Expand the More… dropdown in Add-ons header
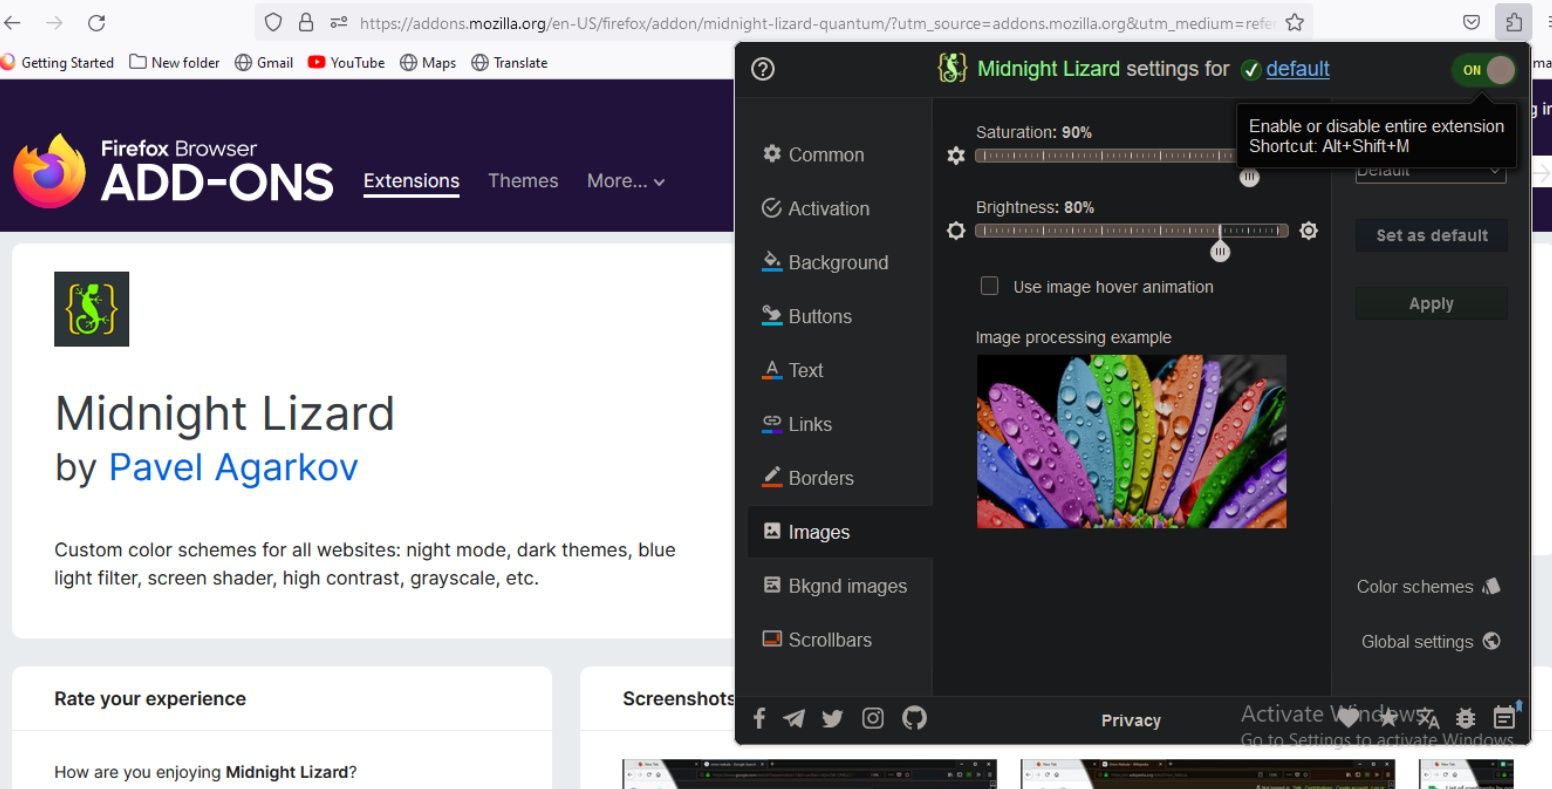Image resolution: width=1552 pixels, height=789 pixels. (x=625, y=181)
